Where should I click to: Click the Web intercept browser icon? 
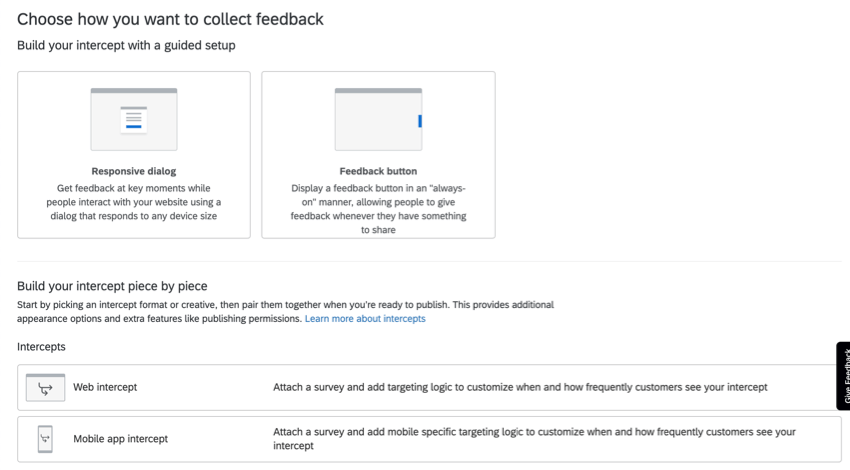coord(46,388)
